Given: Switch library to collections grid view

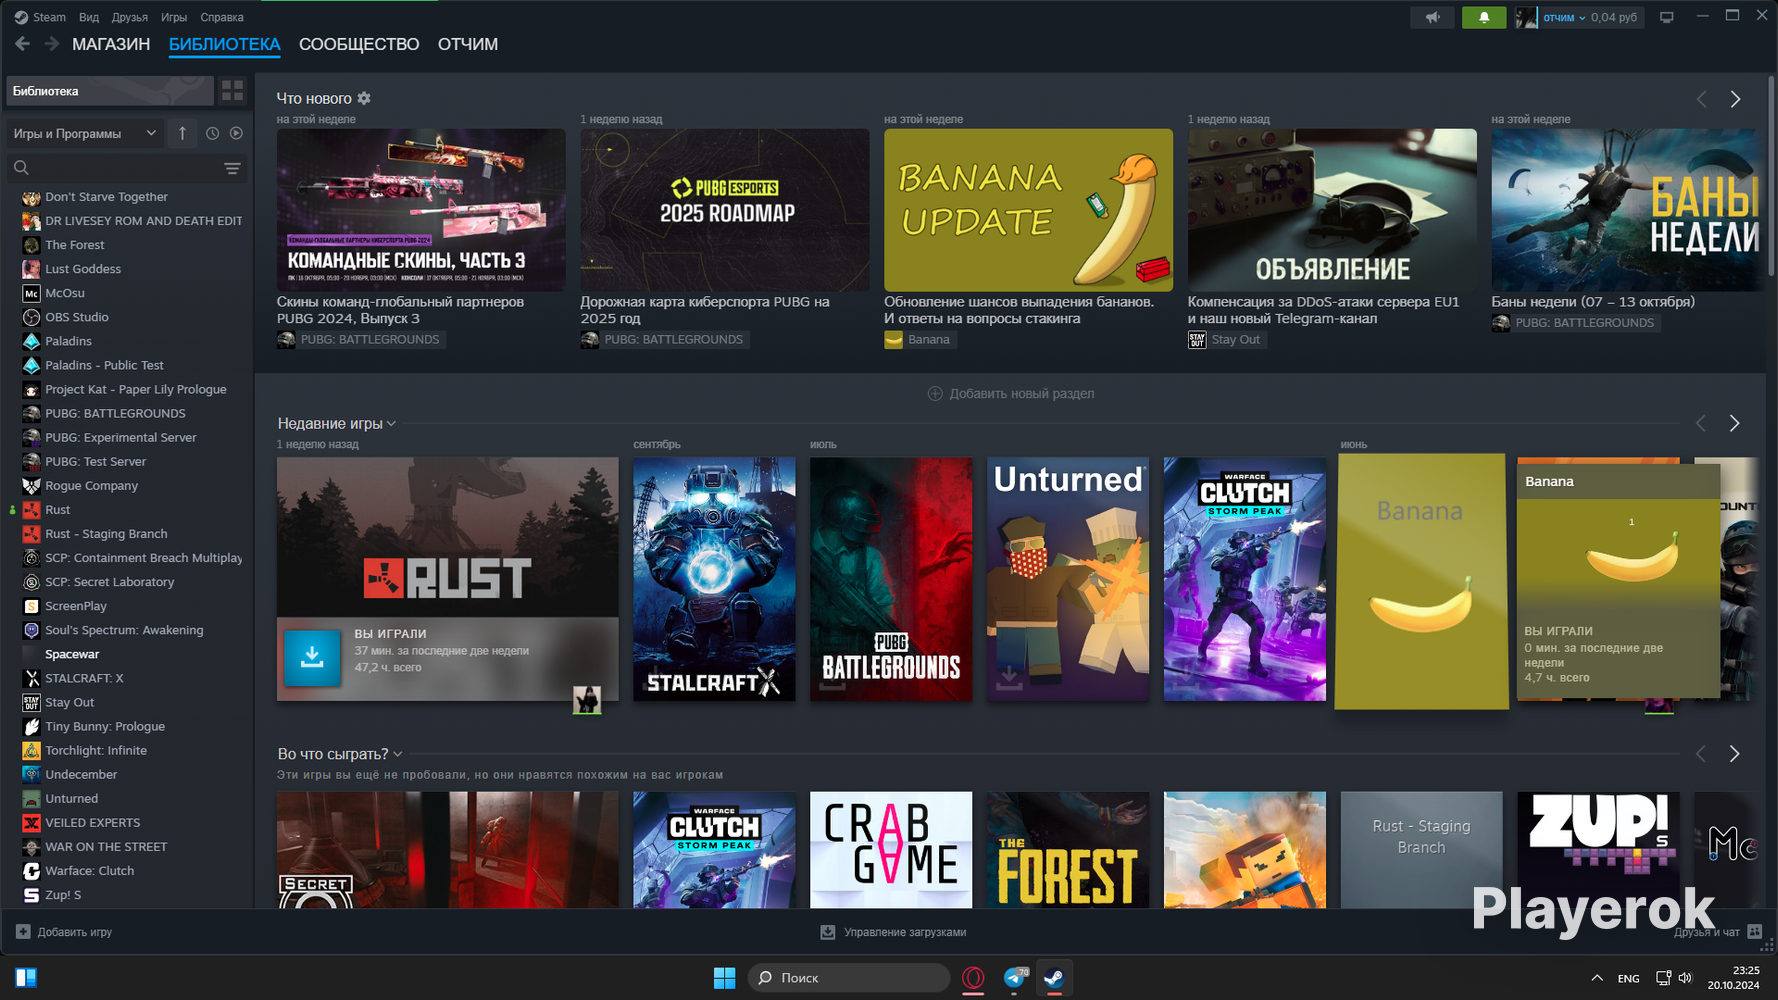Looking at the screenshot, I should (x=233, y=91).
